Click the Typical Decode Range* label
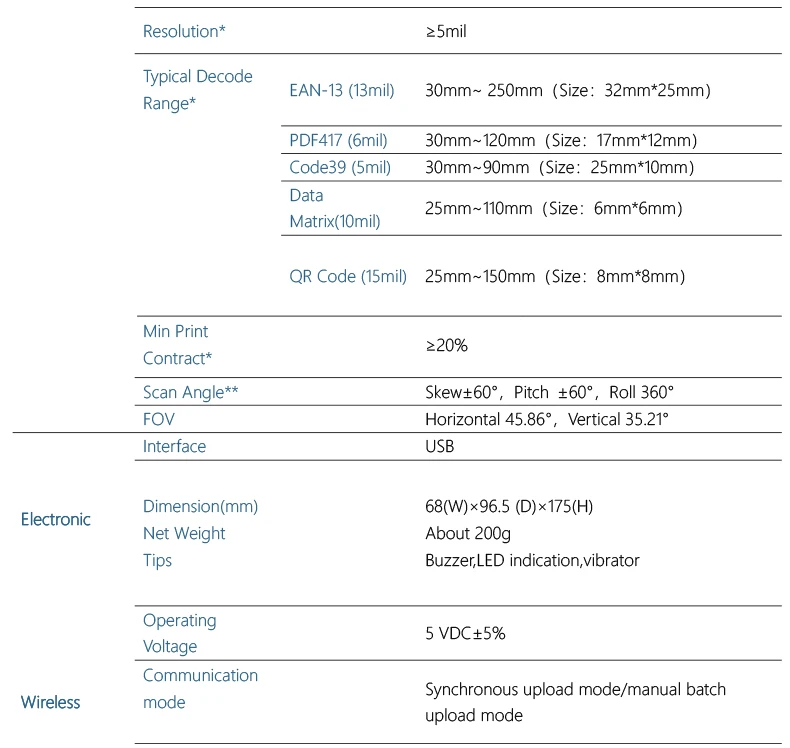Viewport: 790px width, 748px height. tap(197, 90)
